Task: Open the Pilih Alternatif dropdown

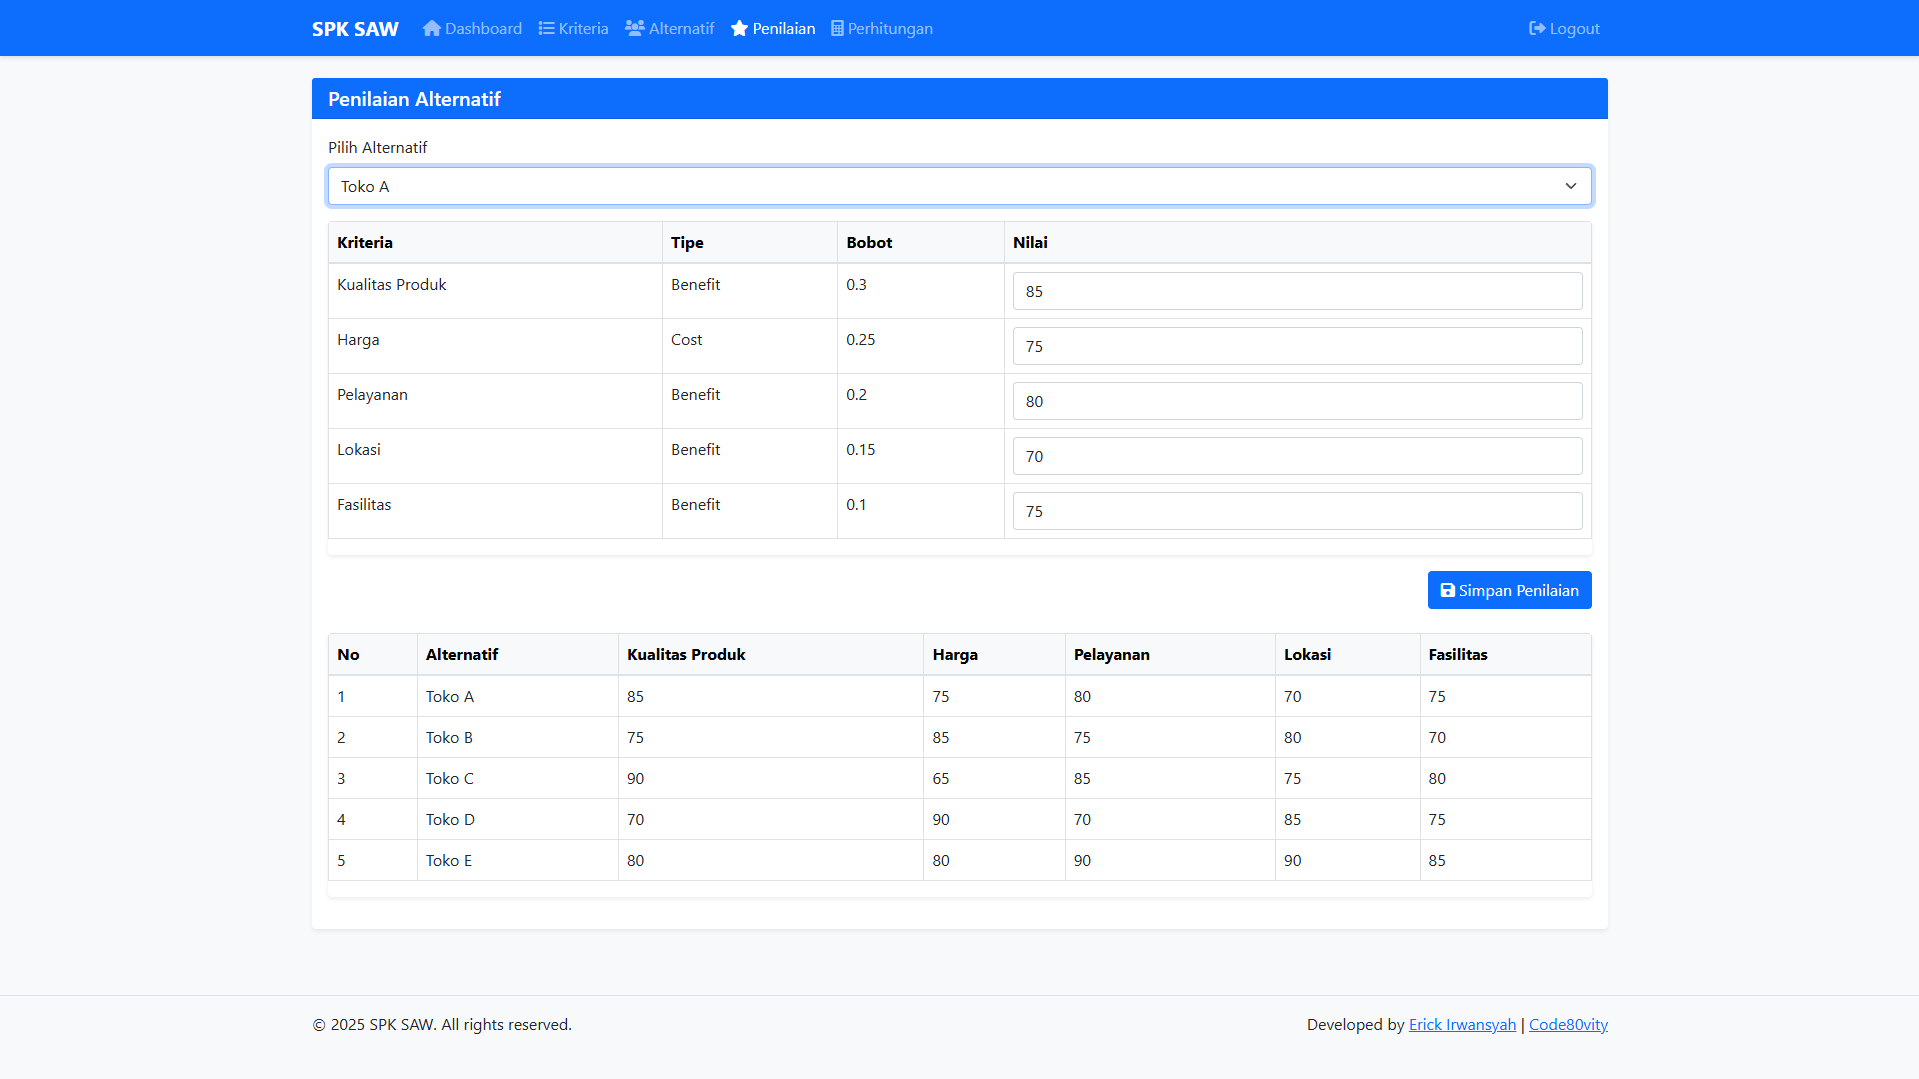Action: click(x=959, y=186)
